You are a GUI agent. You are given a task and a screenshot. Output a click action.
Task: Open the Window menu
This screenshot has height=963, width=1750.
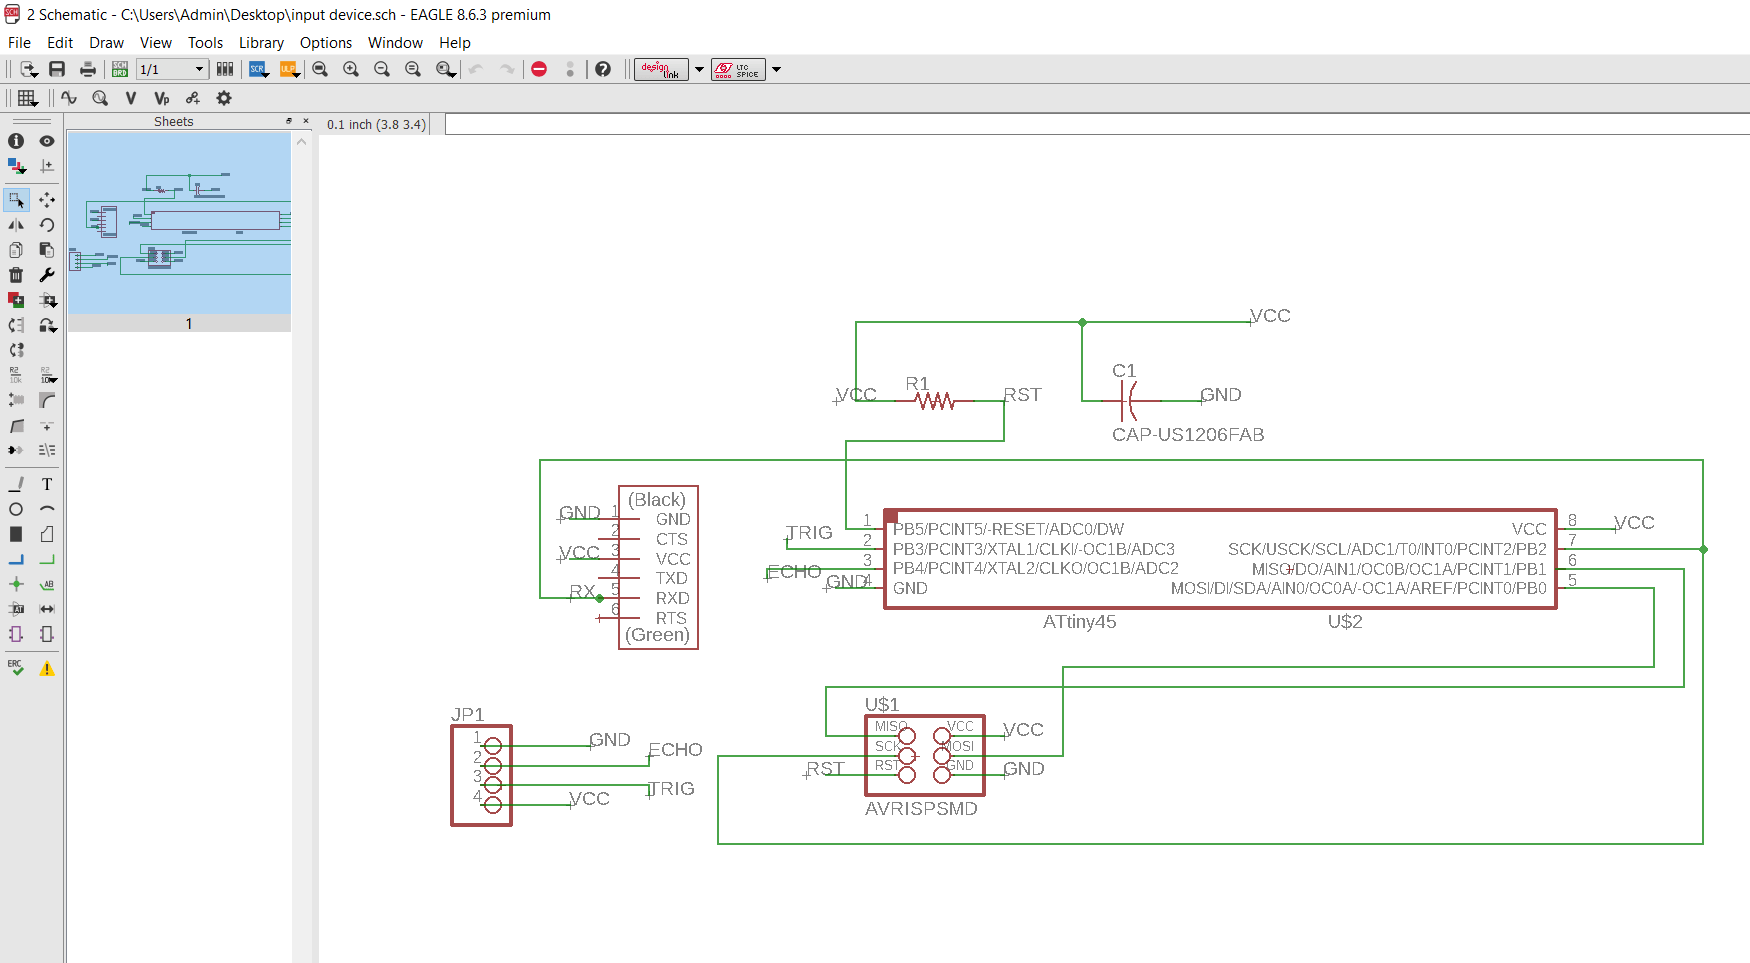(395, 43)
